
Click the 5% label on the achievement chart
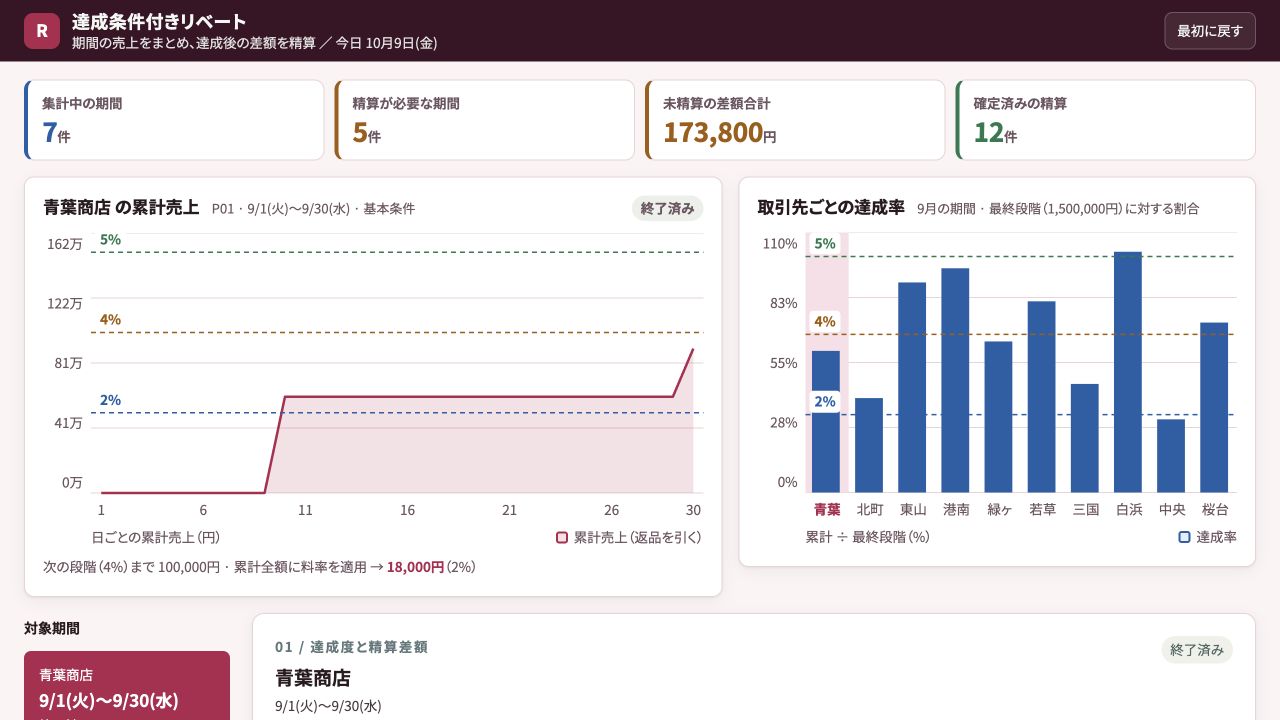(825, 243)
